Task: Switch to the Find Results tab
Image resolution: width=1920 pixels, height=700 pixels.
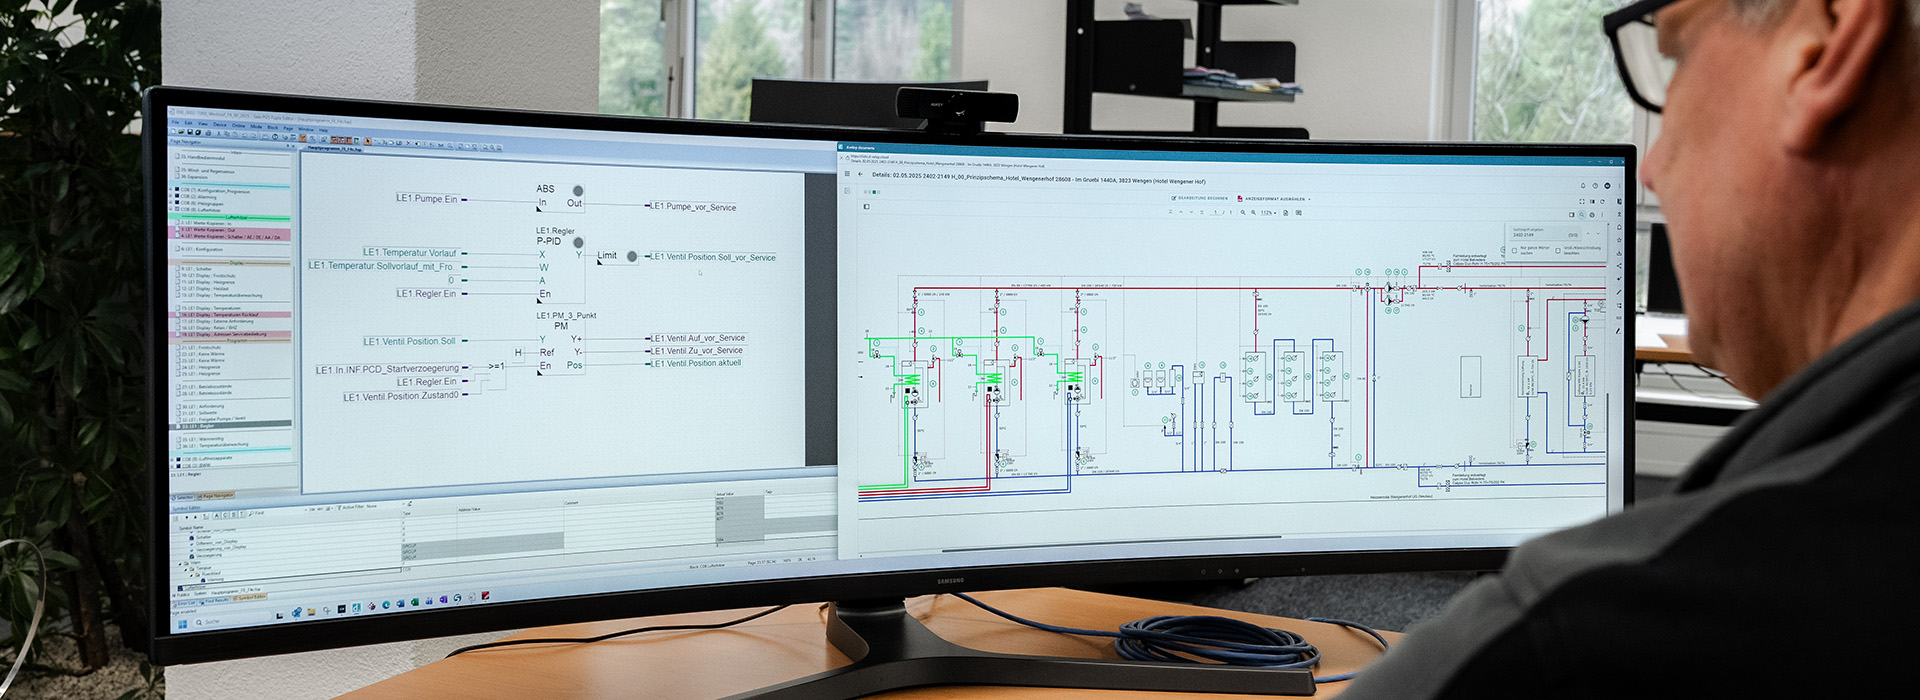Action: coord(215,601)
